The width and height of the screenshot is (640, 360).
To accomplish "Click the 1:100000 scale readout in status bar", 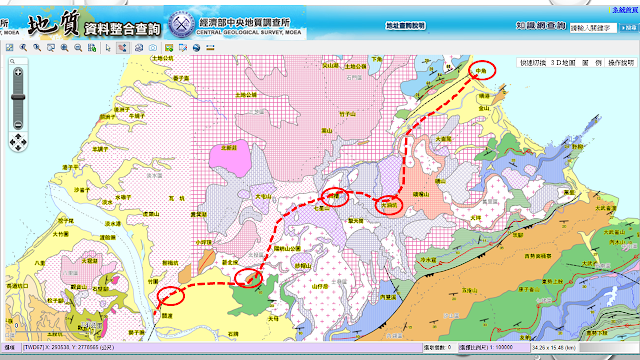I will (493, 347).
